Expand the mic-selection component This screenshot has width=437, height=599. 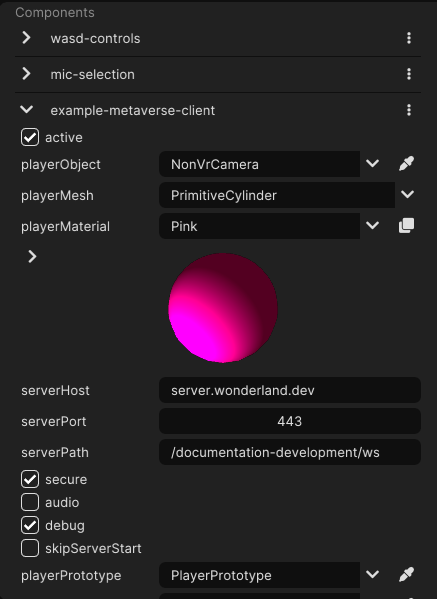pos(26,74)
